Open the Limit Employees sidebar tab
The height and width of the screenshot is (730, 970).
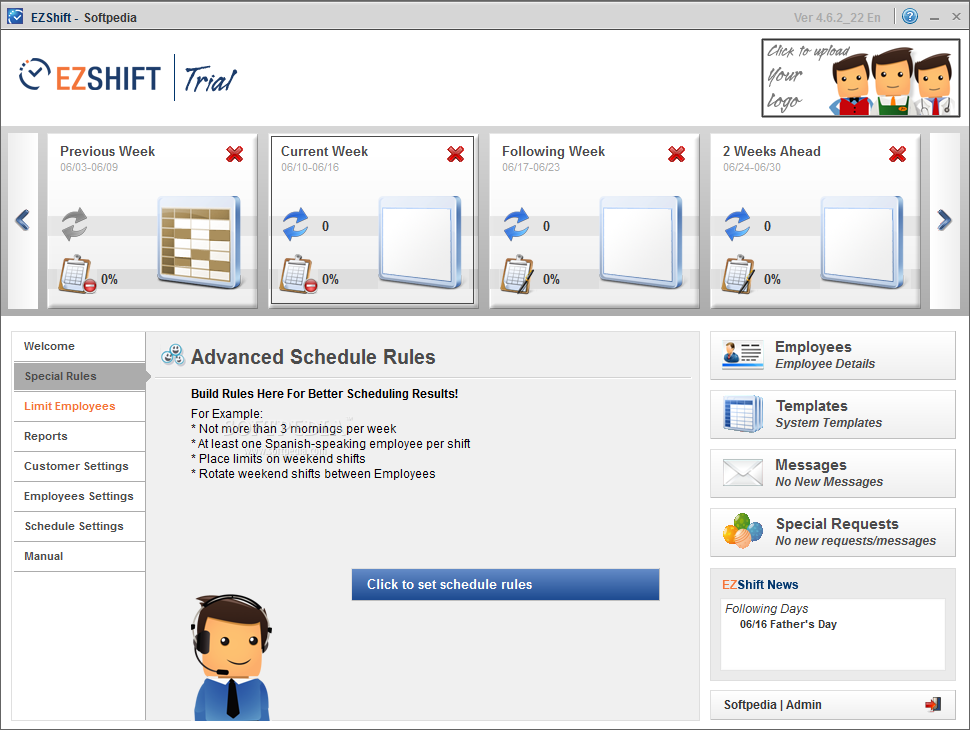click(79, 406)
